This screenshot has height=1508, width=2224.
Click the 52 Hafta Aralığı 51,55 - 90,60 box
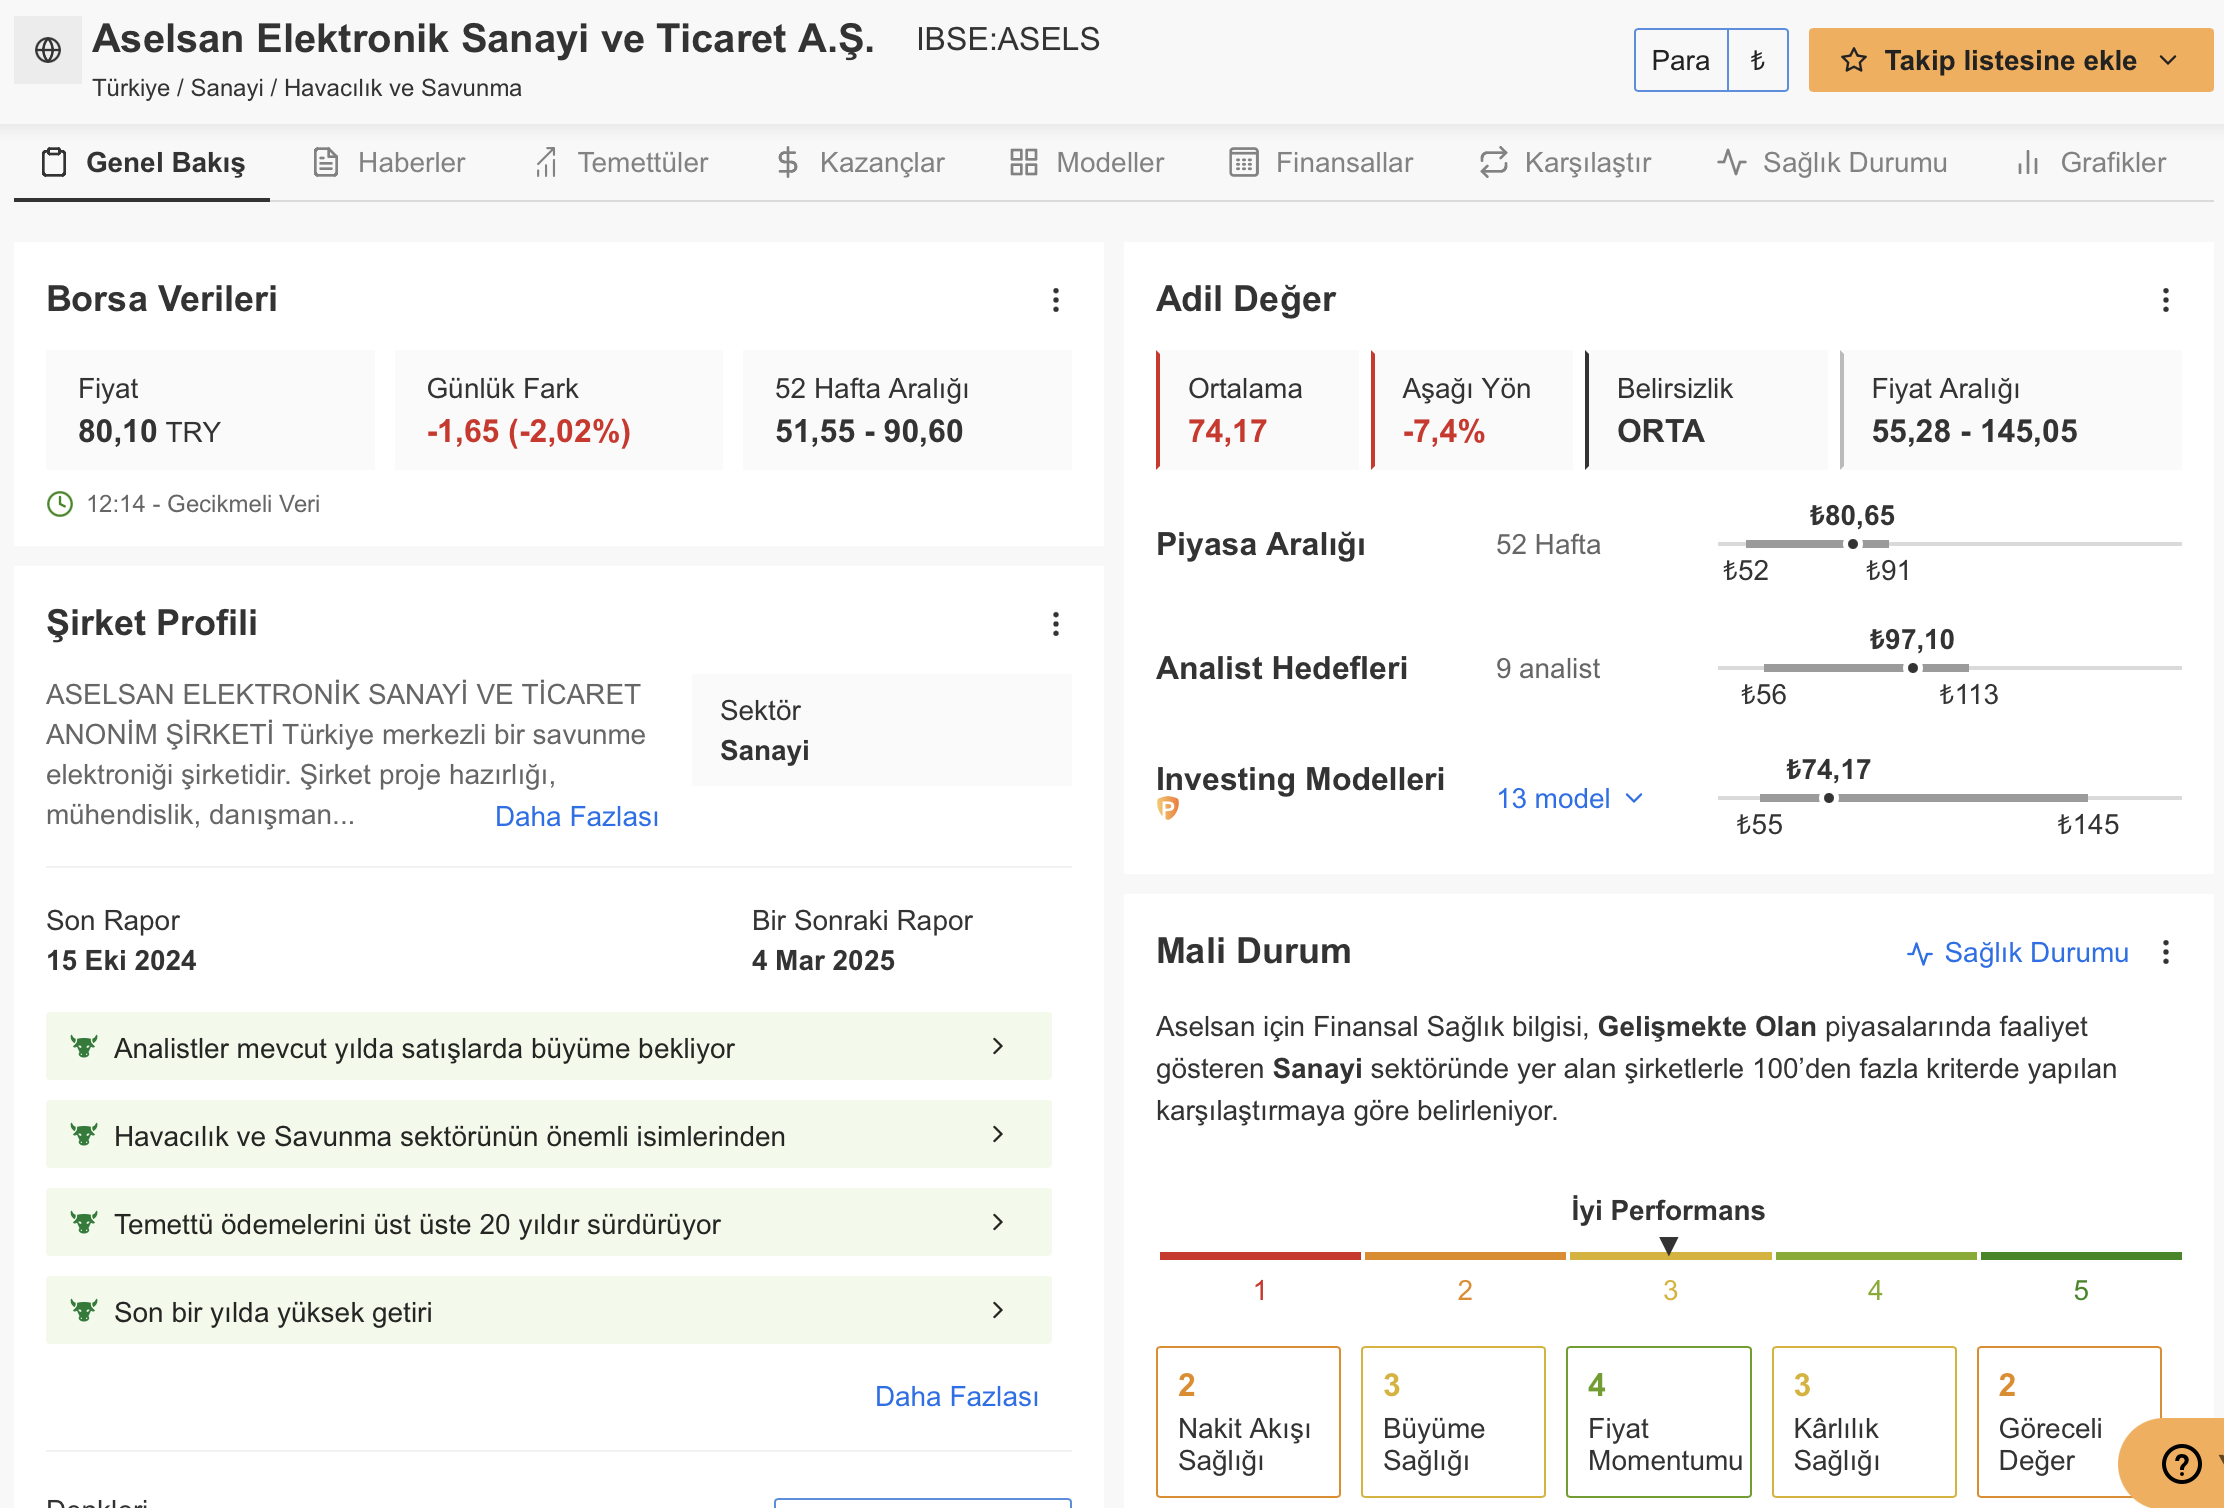coord(907,410)
